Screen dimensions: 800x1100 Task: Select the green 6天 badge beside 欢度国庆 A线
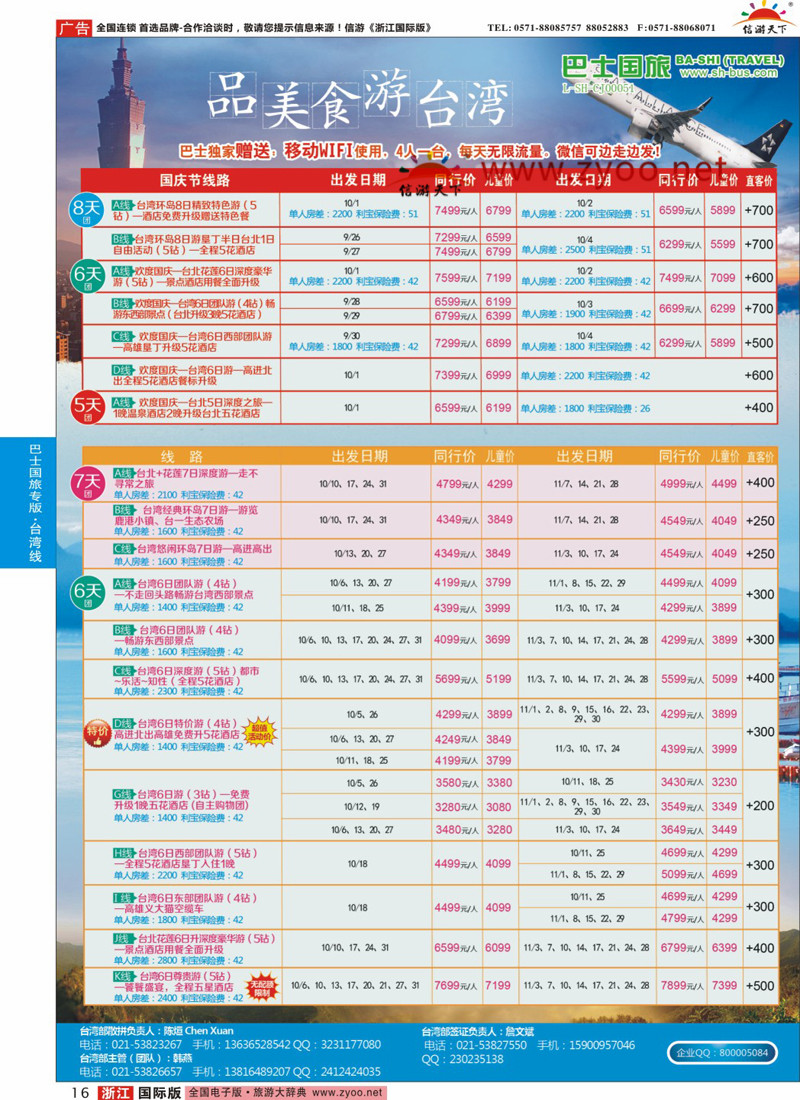(x=88, y=276)
